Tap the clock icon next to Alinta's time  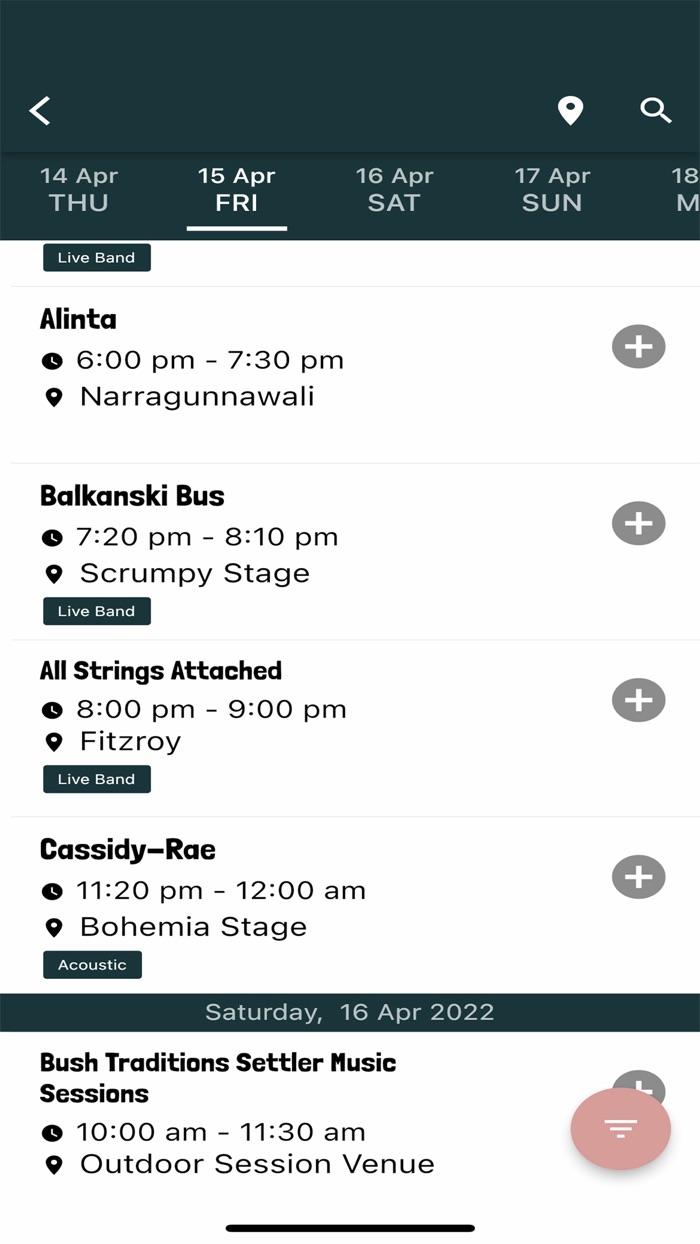click(53, 359)
